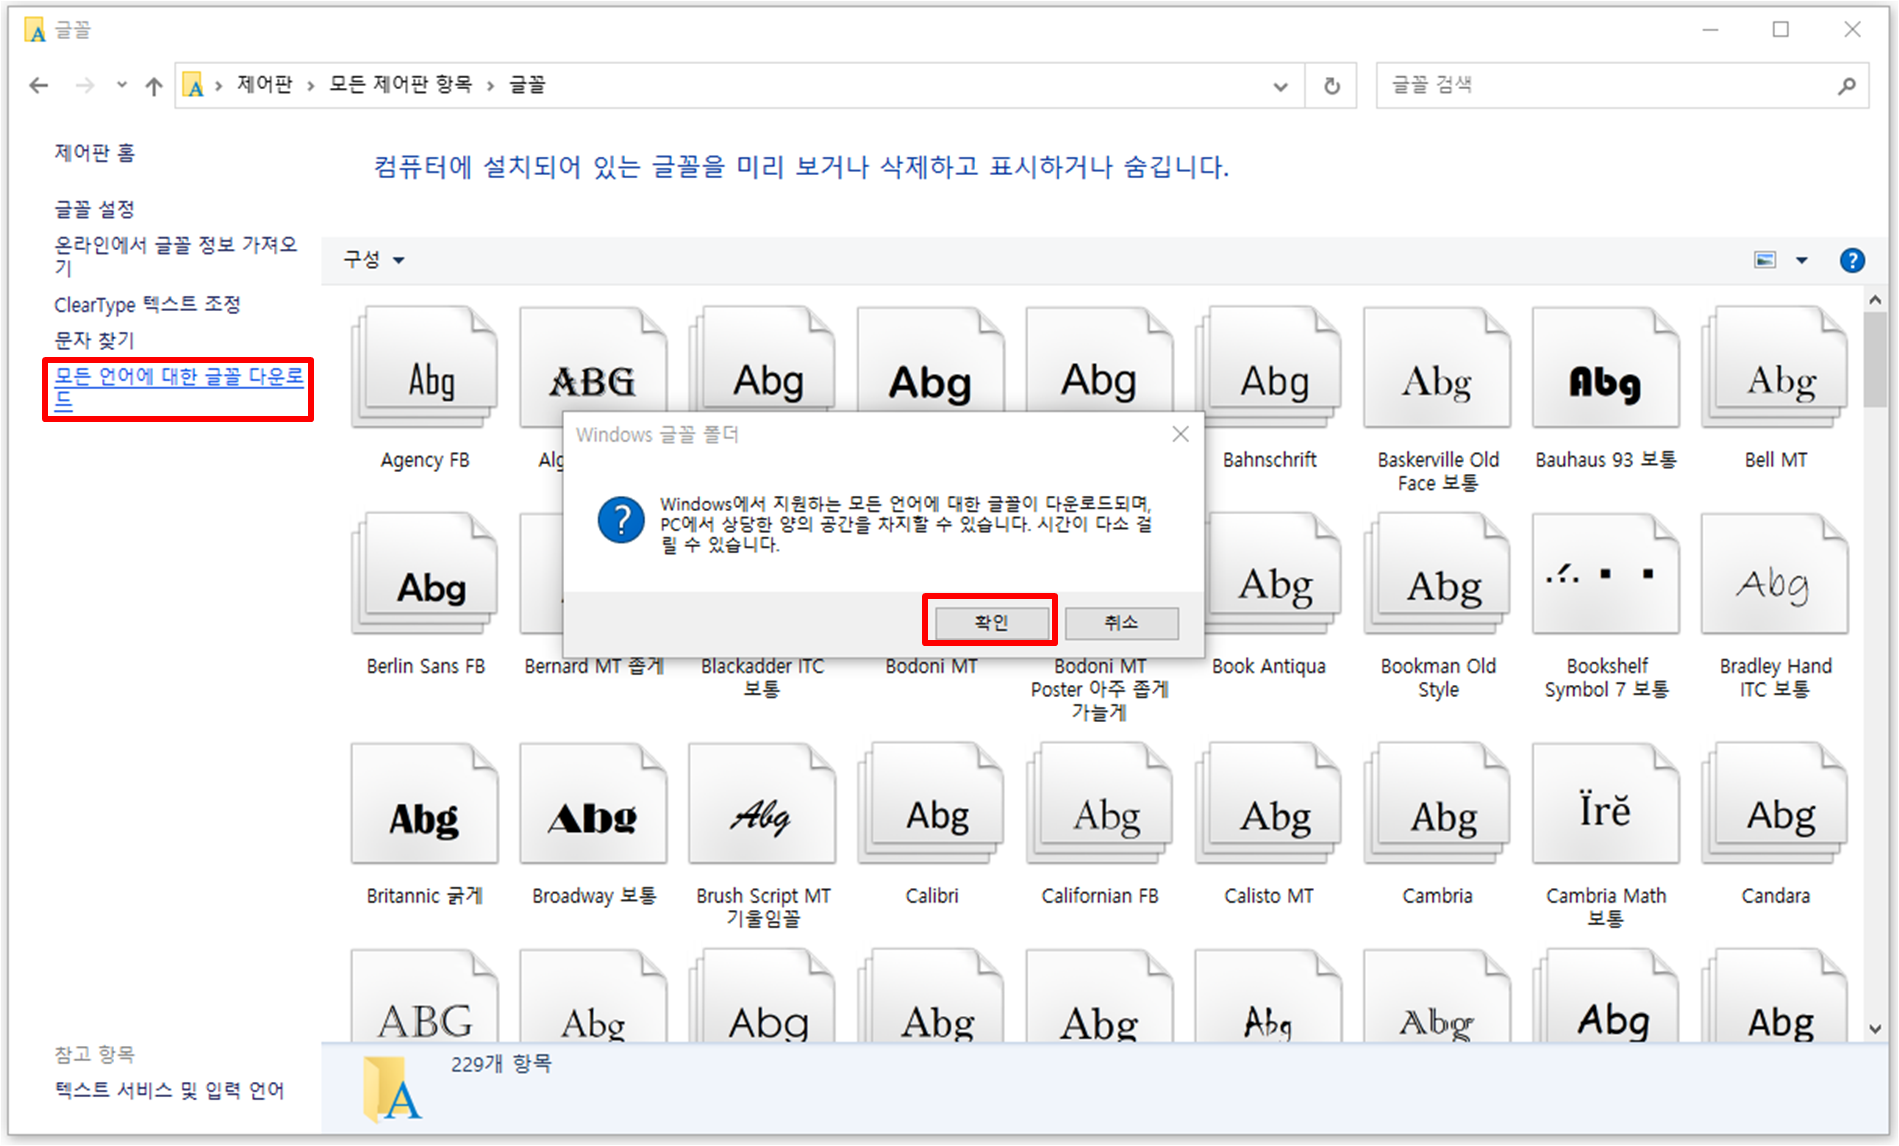Click 모든 언어에 대한 글꼴 다운로드 link
The image size is (1899, 1146).
[x=179, y=388]
